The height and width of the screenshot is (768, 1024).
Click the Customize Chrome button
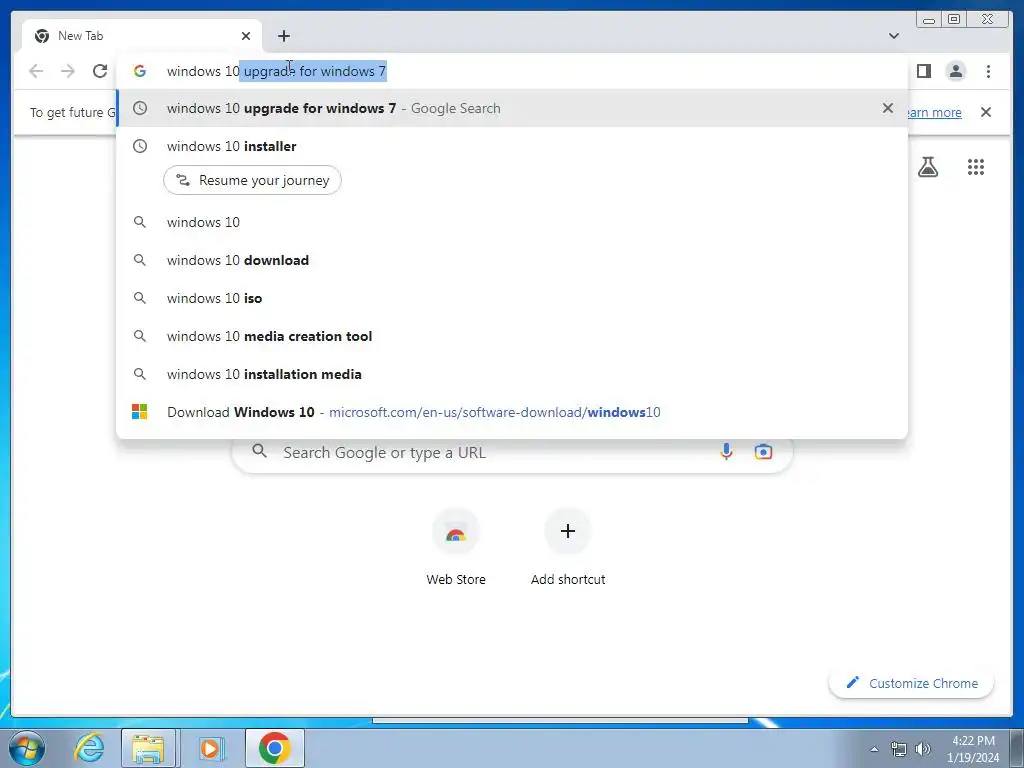pos(912,683)
